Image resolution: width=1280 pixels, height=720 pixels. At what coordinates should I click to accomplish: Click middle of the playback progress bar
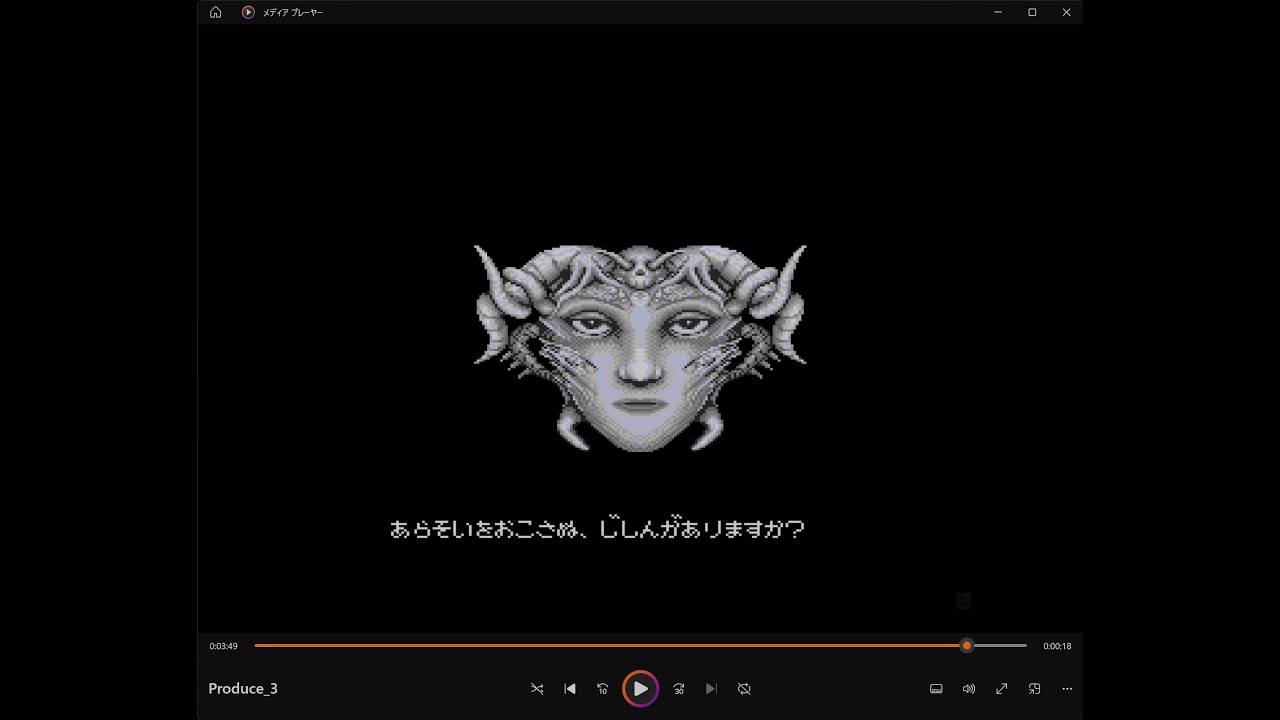coord(640,646)
